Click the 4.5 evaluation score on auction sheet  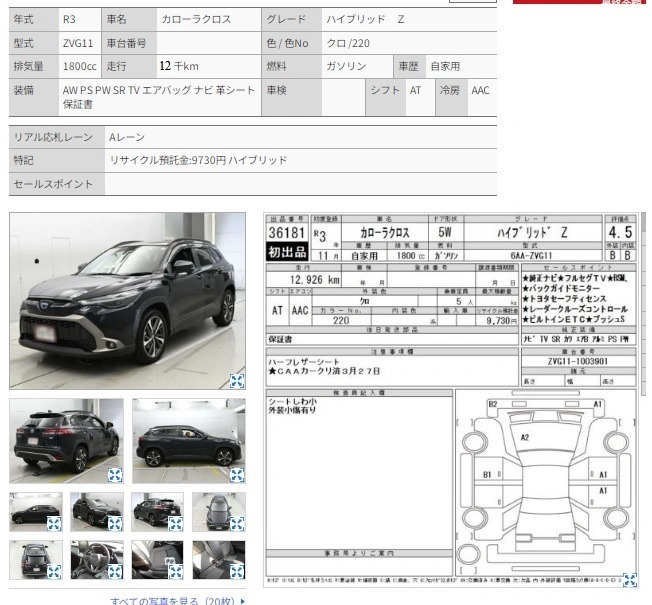pyautogui.click(x=620, y=232)
